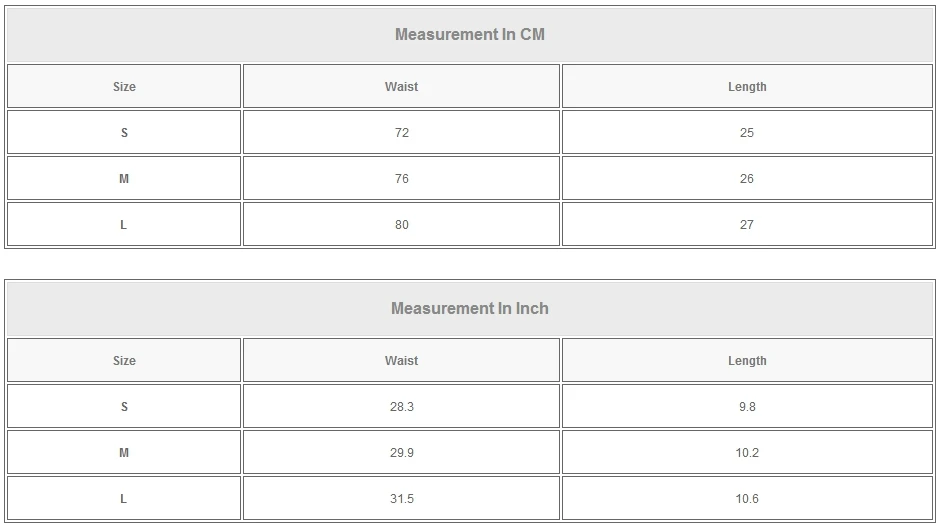Click the Size header in Inch table
This screenshot has width=937, height=526.
click(x=124, y=361)
